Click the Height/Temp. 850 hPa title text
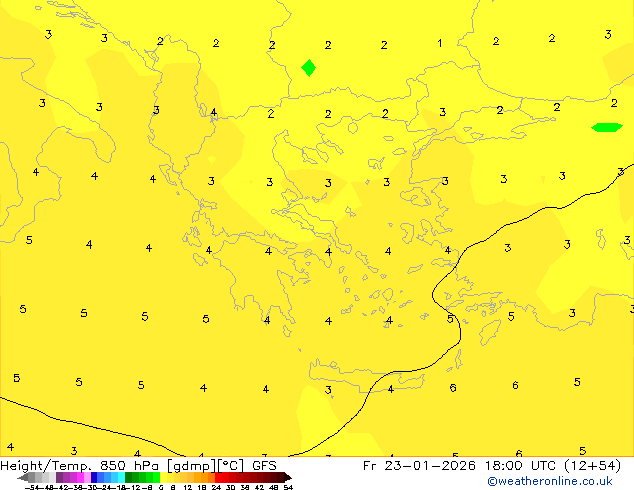 point(79,466)
